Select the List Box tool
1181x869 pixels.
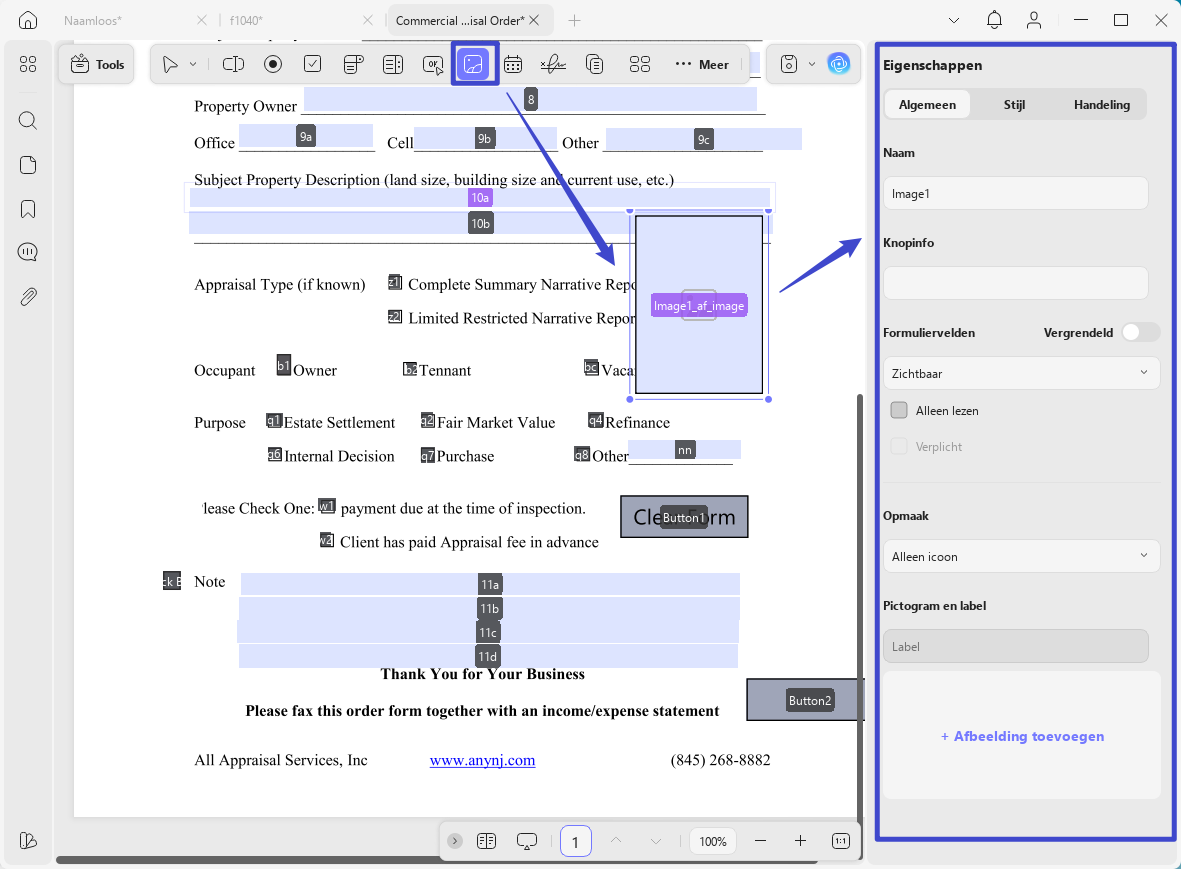click(393, 65)
